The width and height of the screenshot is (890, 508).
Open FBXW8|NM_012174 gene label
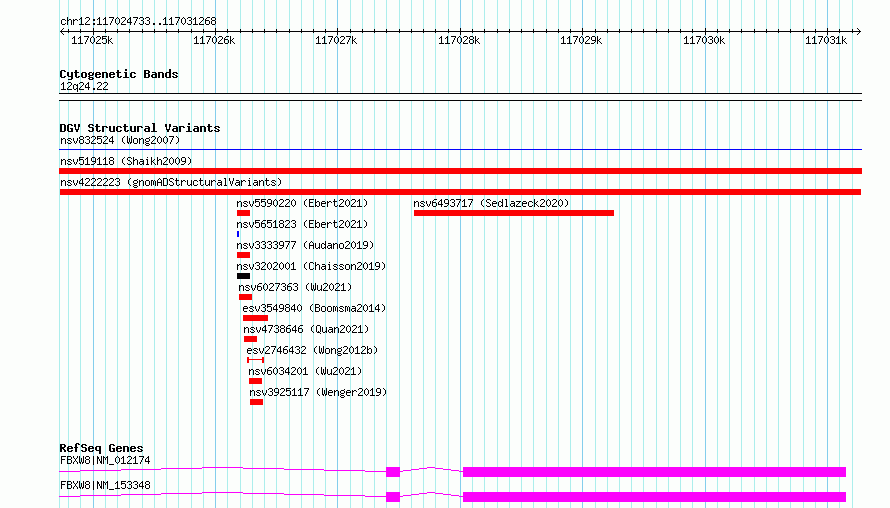click(x=105, y=460)
